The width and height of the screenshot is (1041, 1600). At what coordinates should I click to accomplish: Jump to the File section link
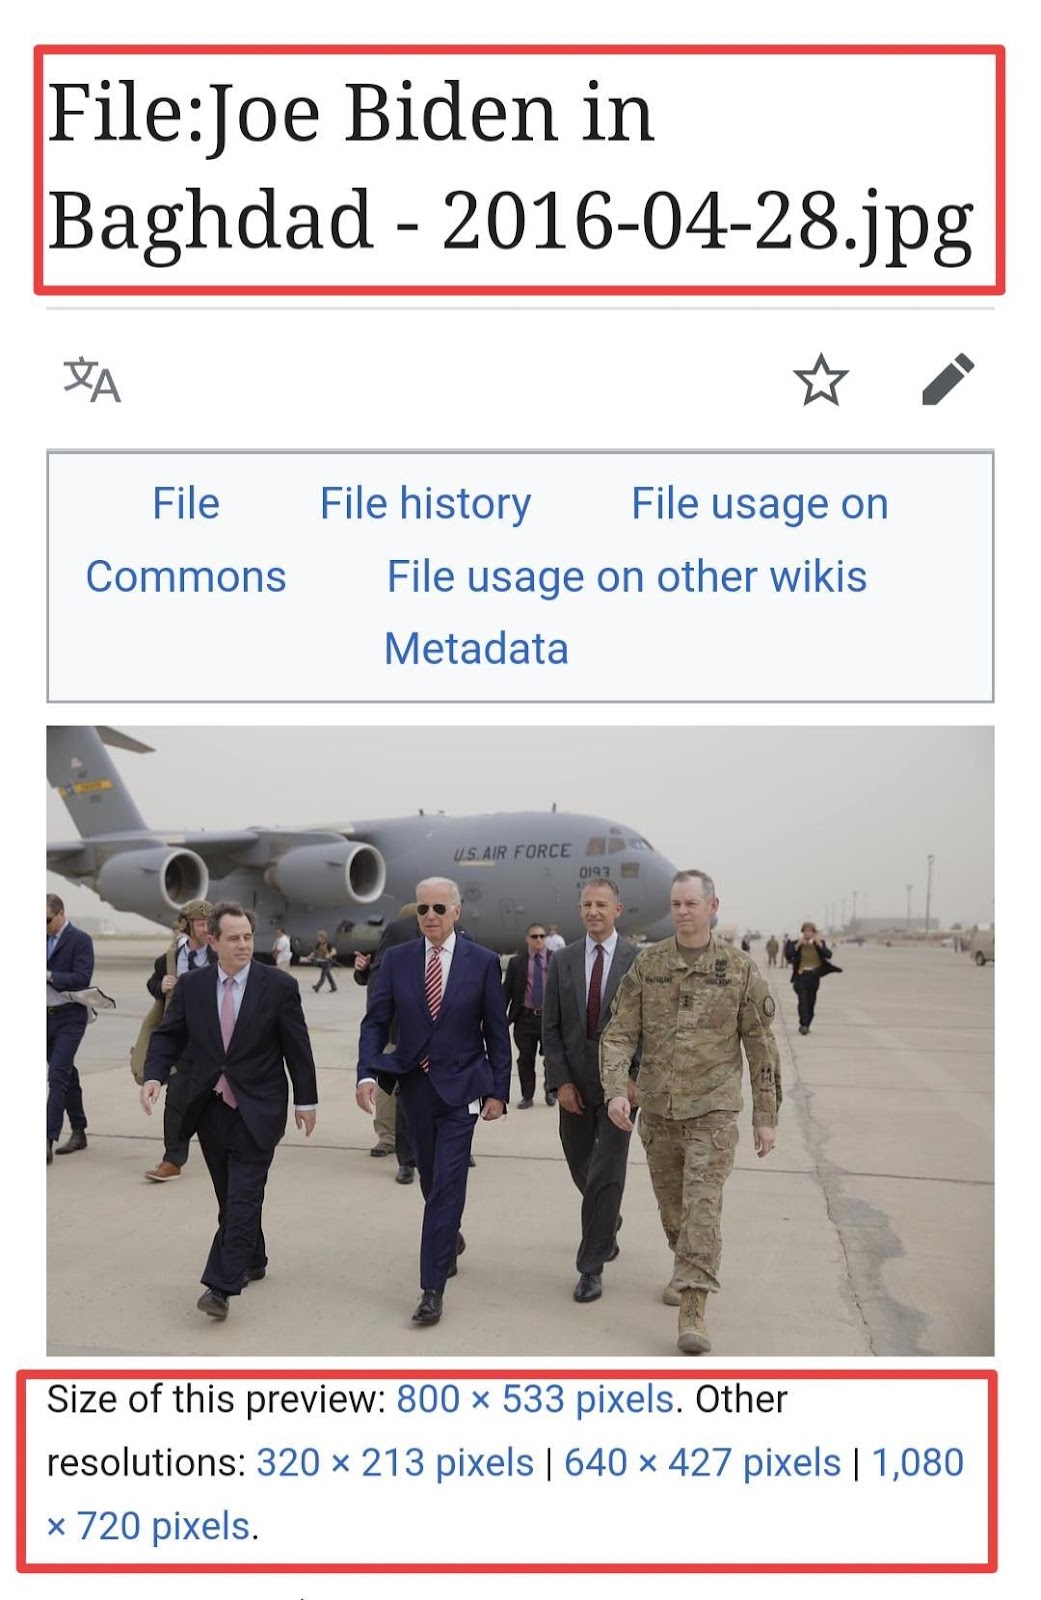pos(186,503)
